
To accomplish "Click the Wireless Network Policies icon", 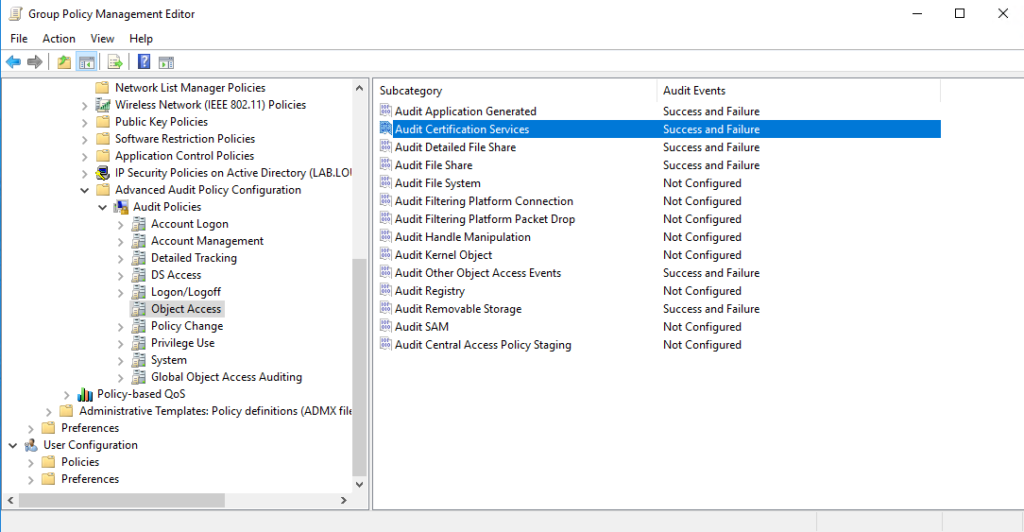I will click(103, 104).
